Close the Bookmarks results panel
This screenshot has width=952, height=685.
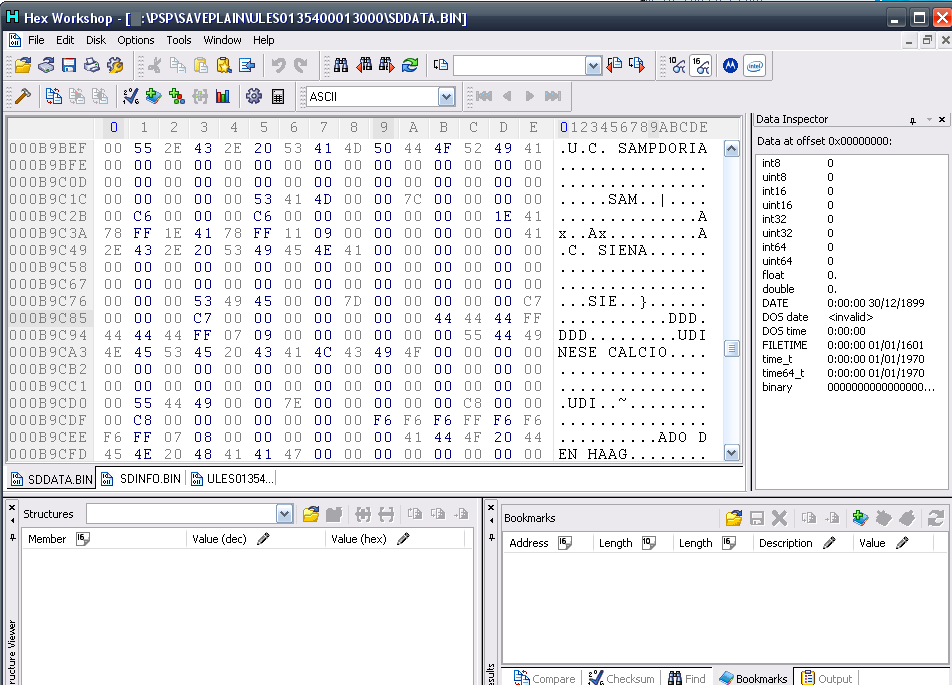tap(491, 507)
